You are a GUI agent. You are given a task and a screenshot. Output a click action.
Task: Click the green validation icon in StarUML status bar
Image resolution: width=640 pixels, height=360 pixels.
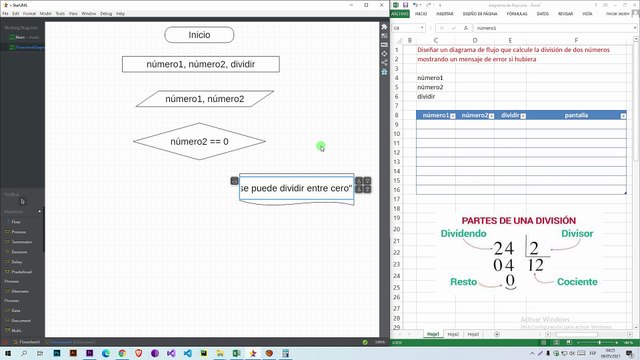point(365,342)
